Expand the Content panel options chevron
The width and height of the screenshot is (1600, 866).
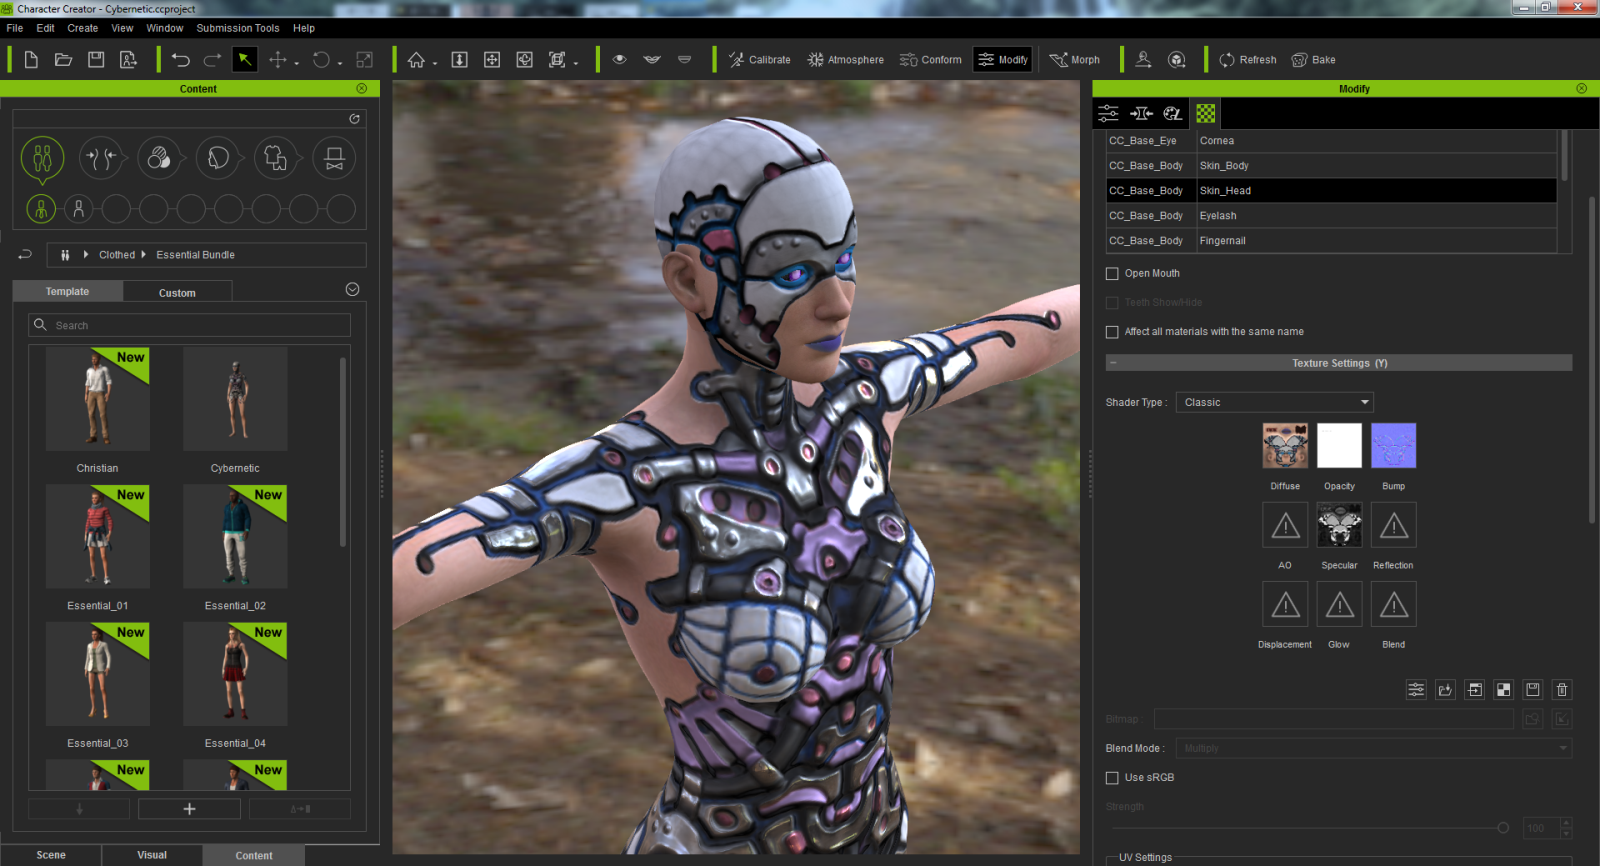pos(352,290)
